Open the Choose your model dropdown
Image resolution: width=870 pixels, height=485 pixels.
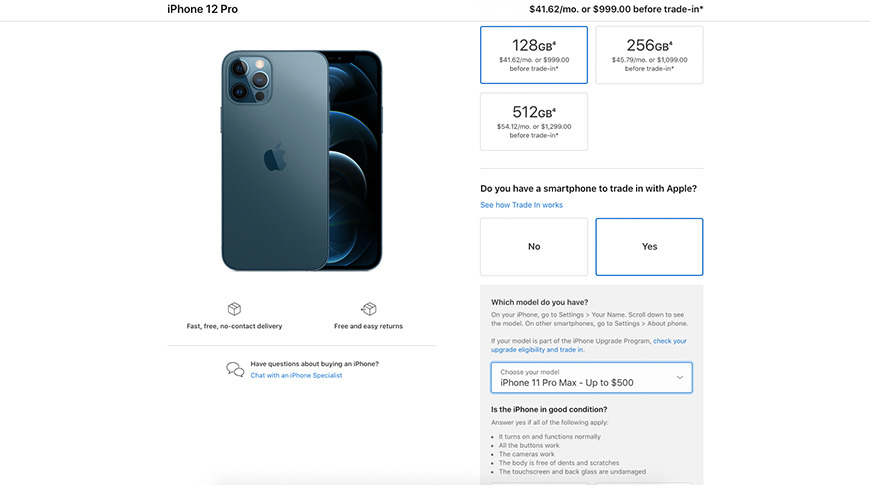[x=591, y=377]
